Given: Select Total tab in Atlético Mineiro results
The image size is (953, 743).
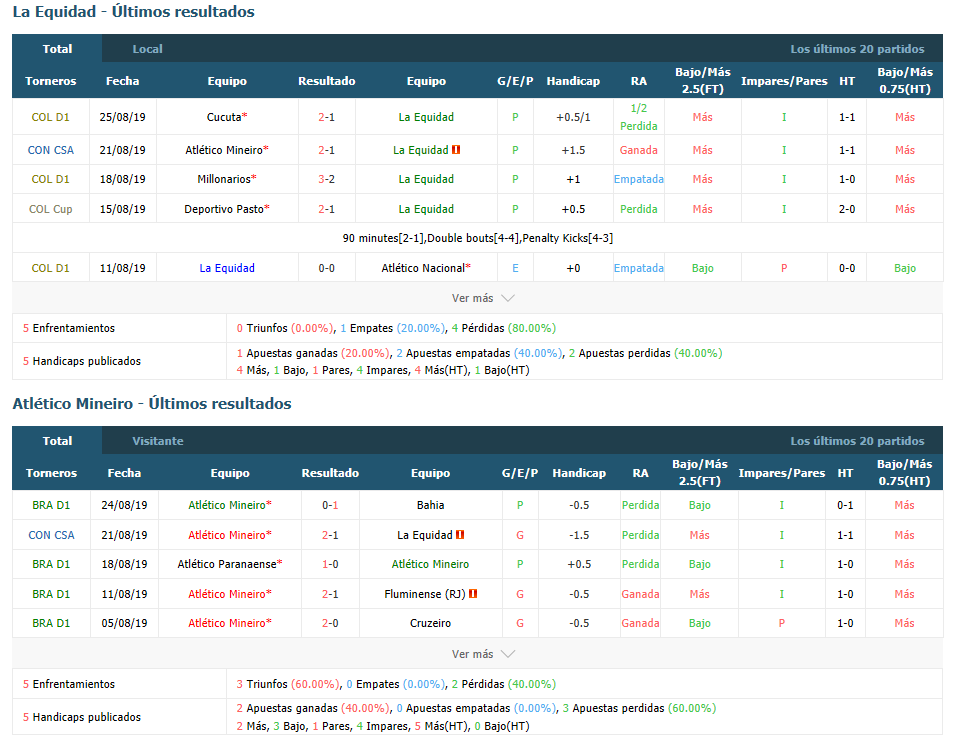Looking at the screenshot, I should 57,441.
